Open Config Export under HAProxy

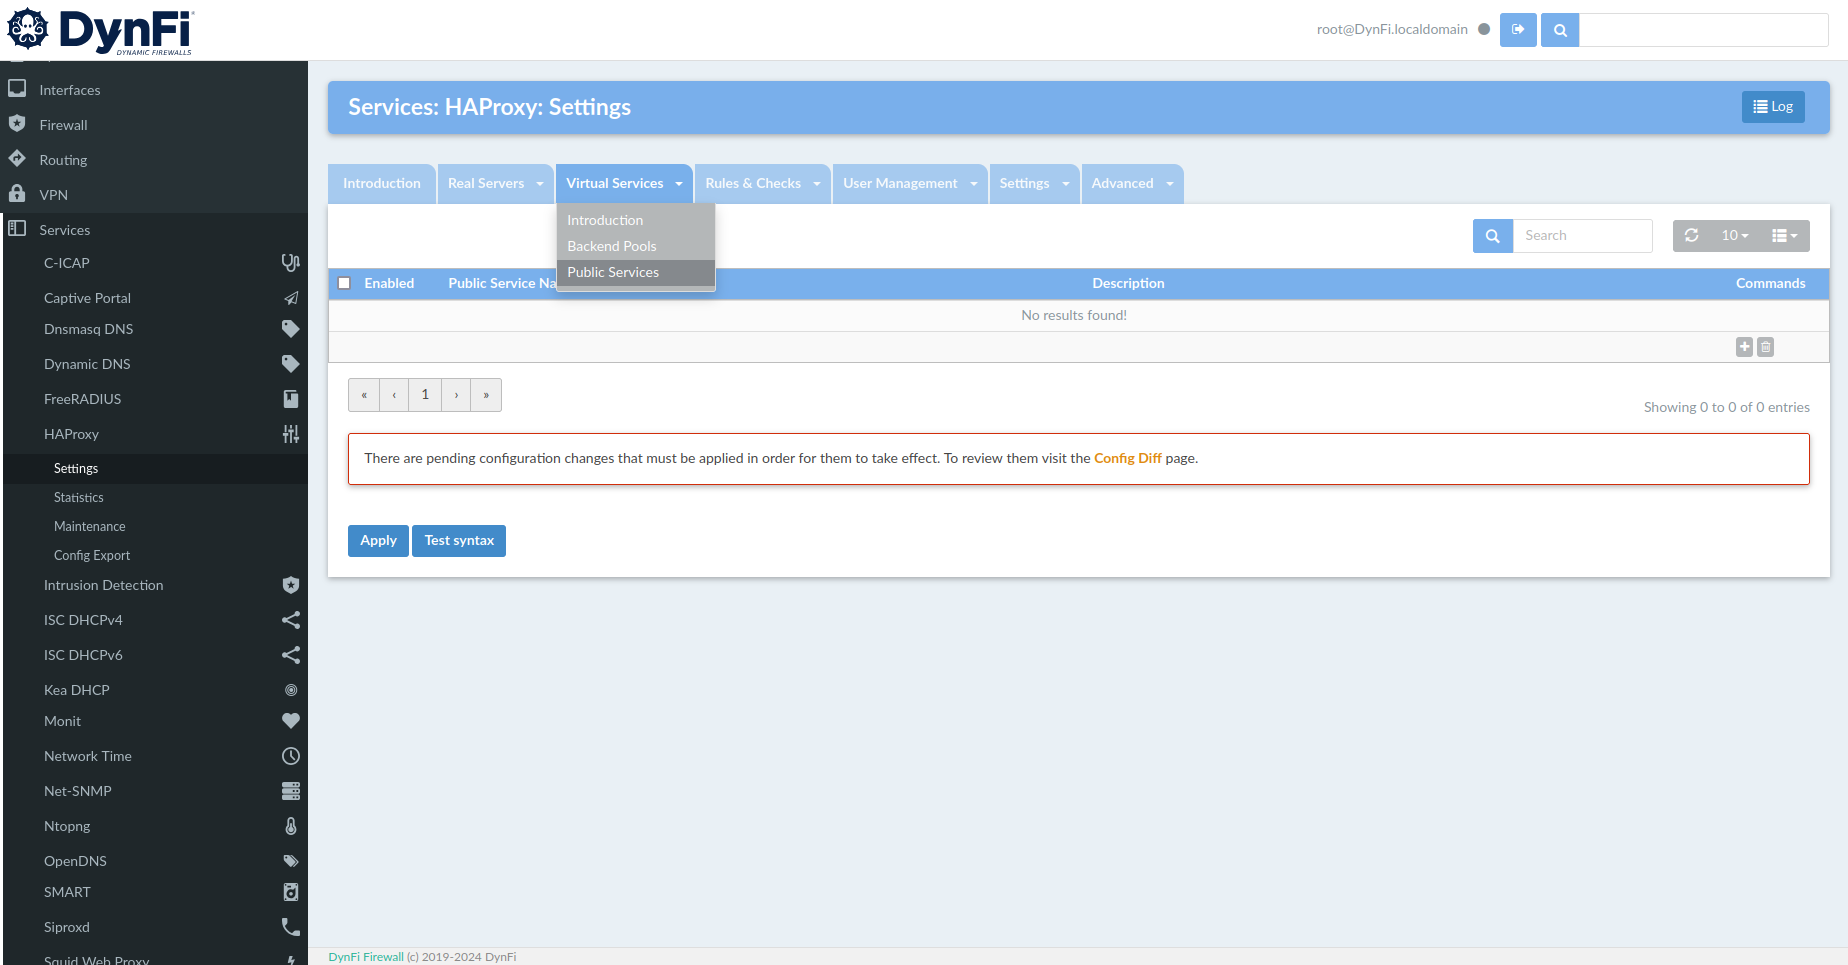[156, 555]
